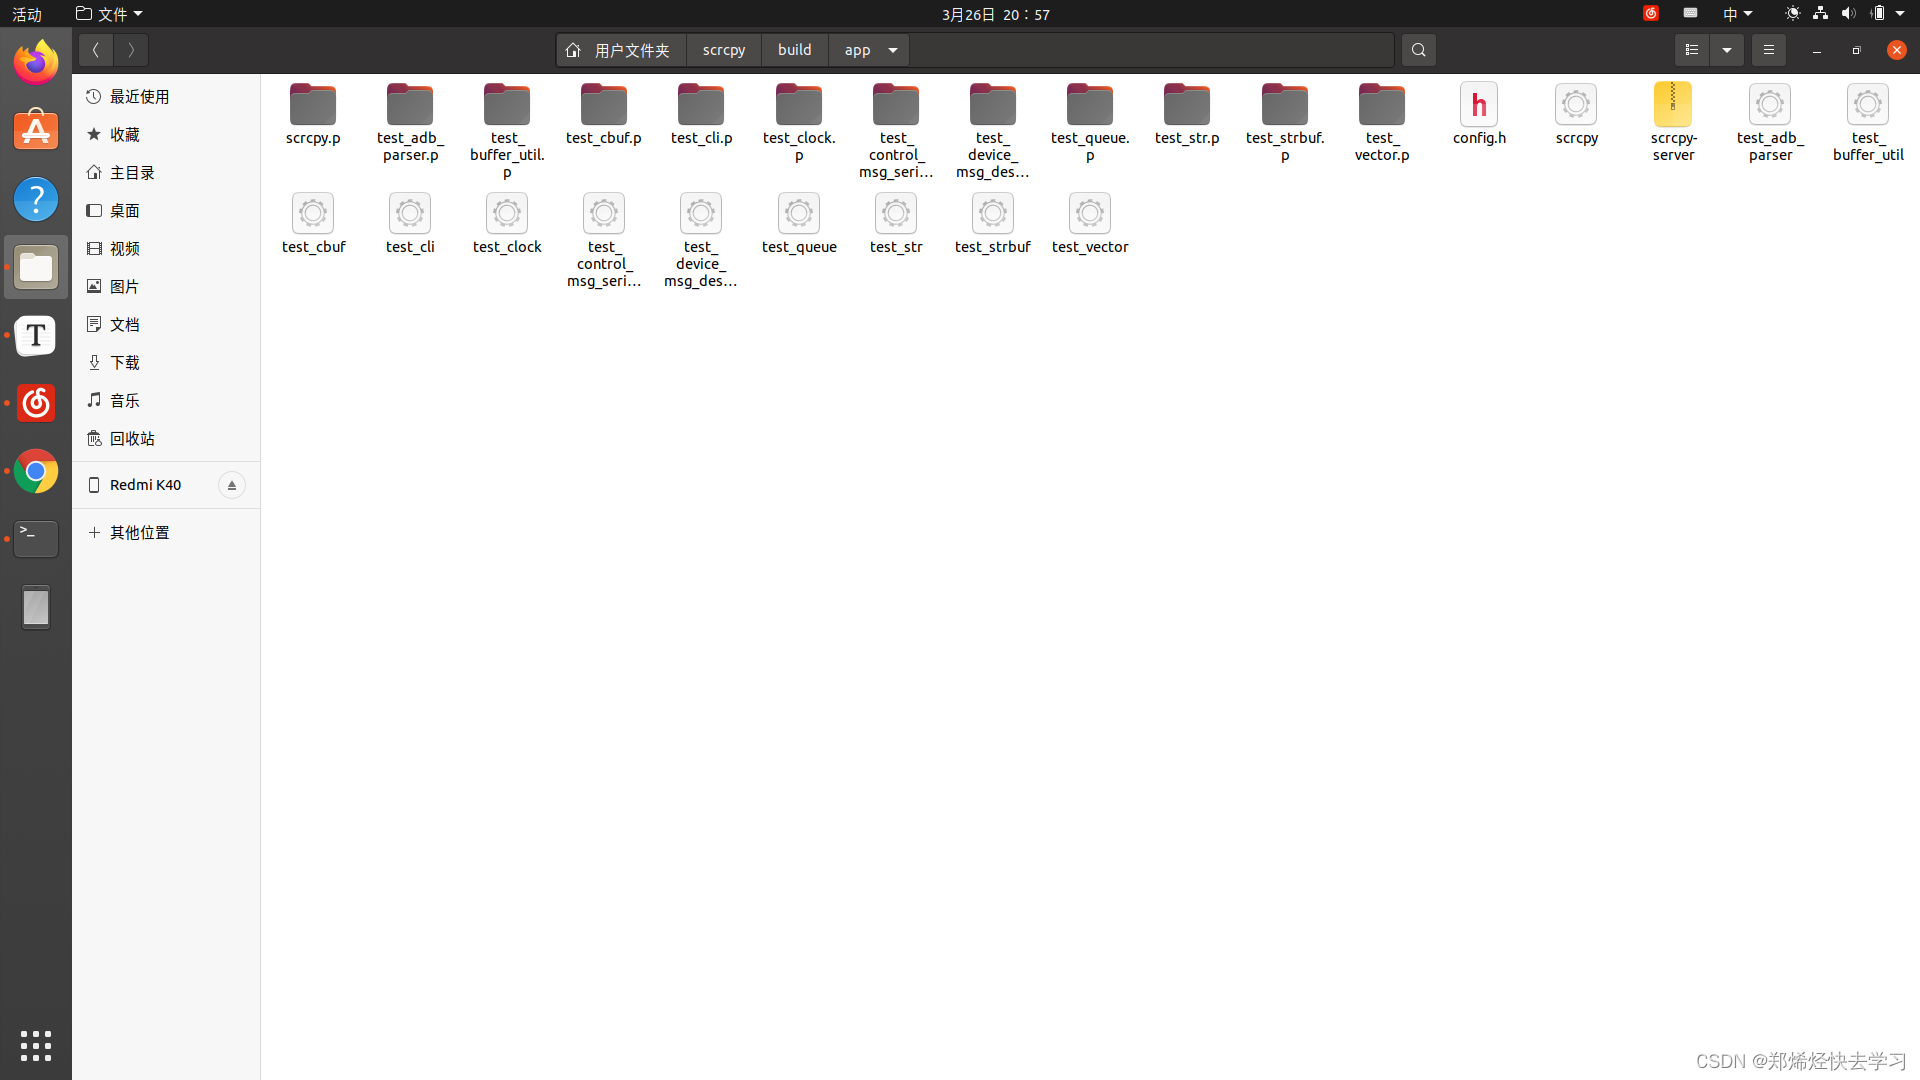This screenshot has height=1080, width=1920.
Task: Click 活动 activities button
Action: pos(27,14)
